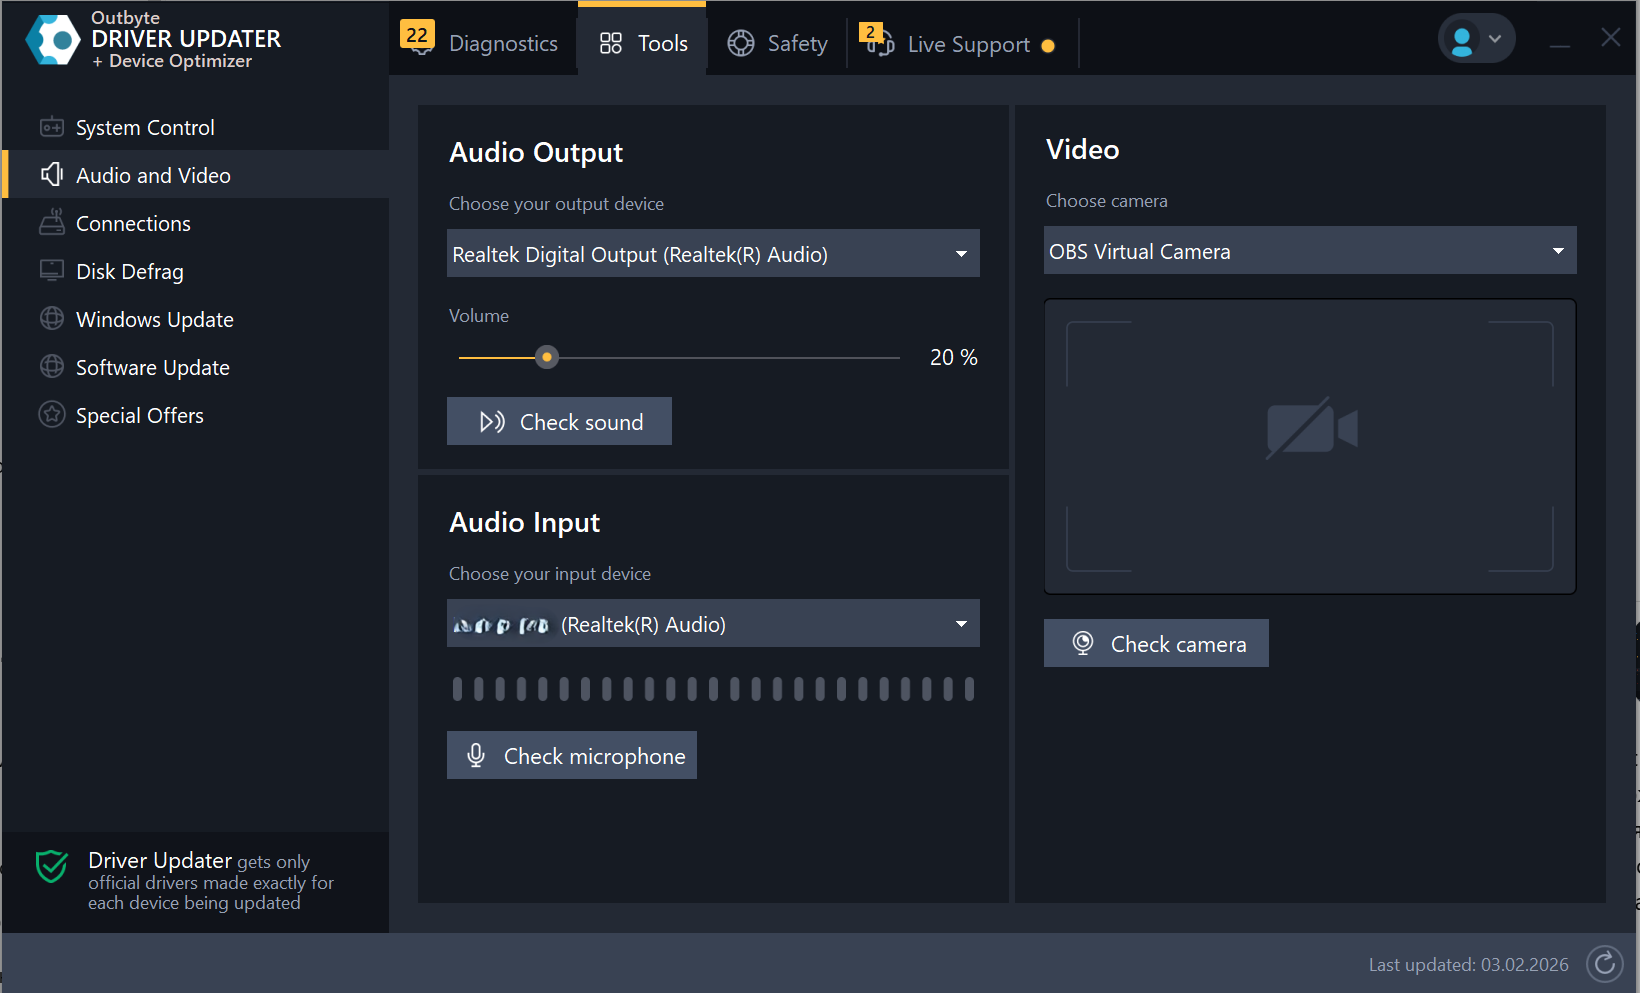Click the refresh icon beside Last updated
Image resolution: width=1640 pixels, height=993 pixels.
coord(1604,964)
